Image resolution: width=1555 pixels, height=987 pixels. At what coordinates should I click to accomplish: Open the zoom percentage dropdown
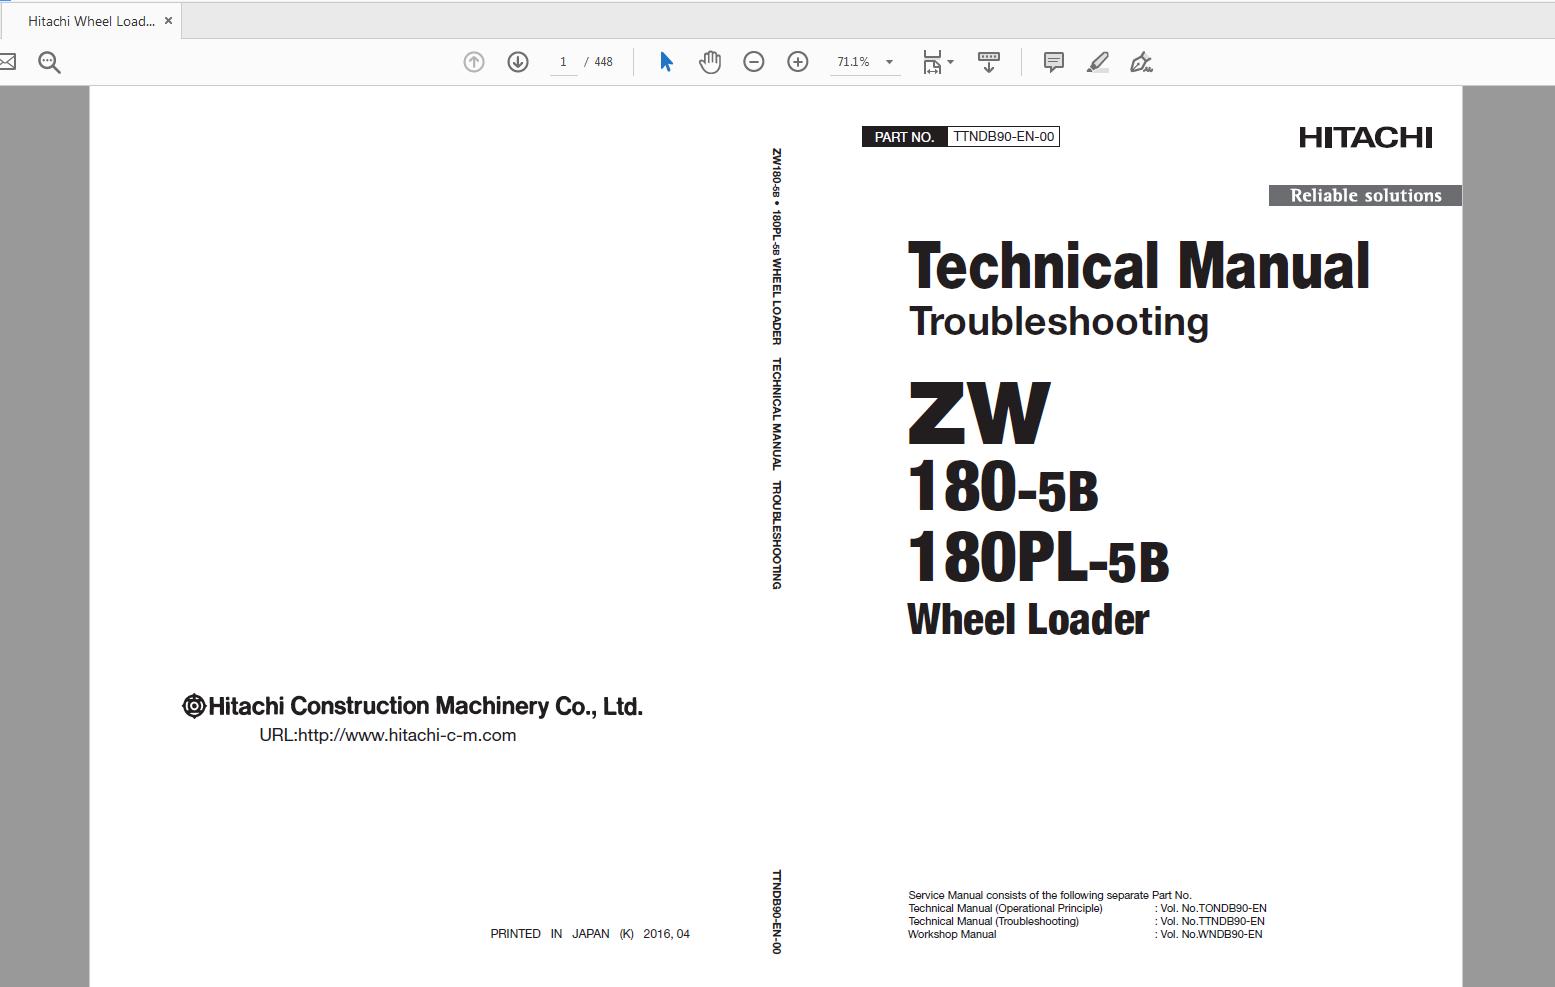[888, 62]
